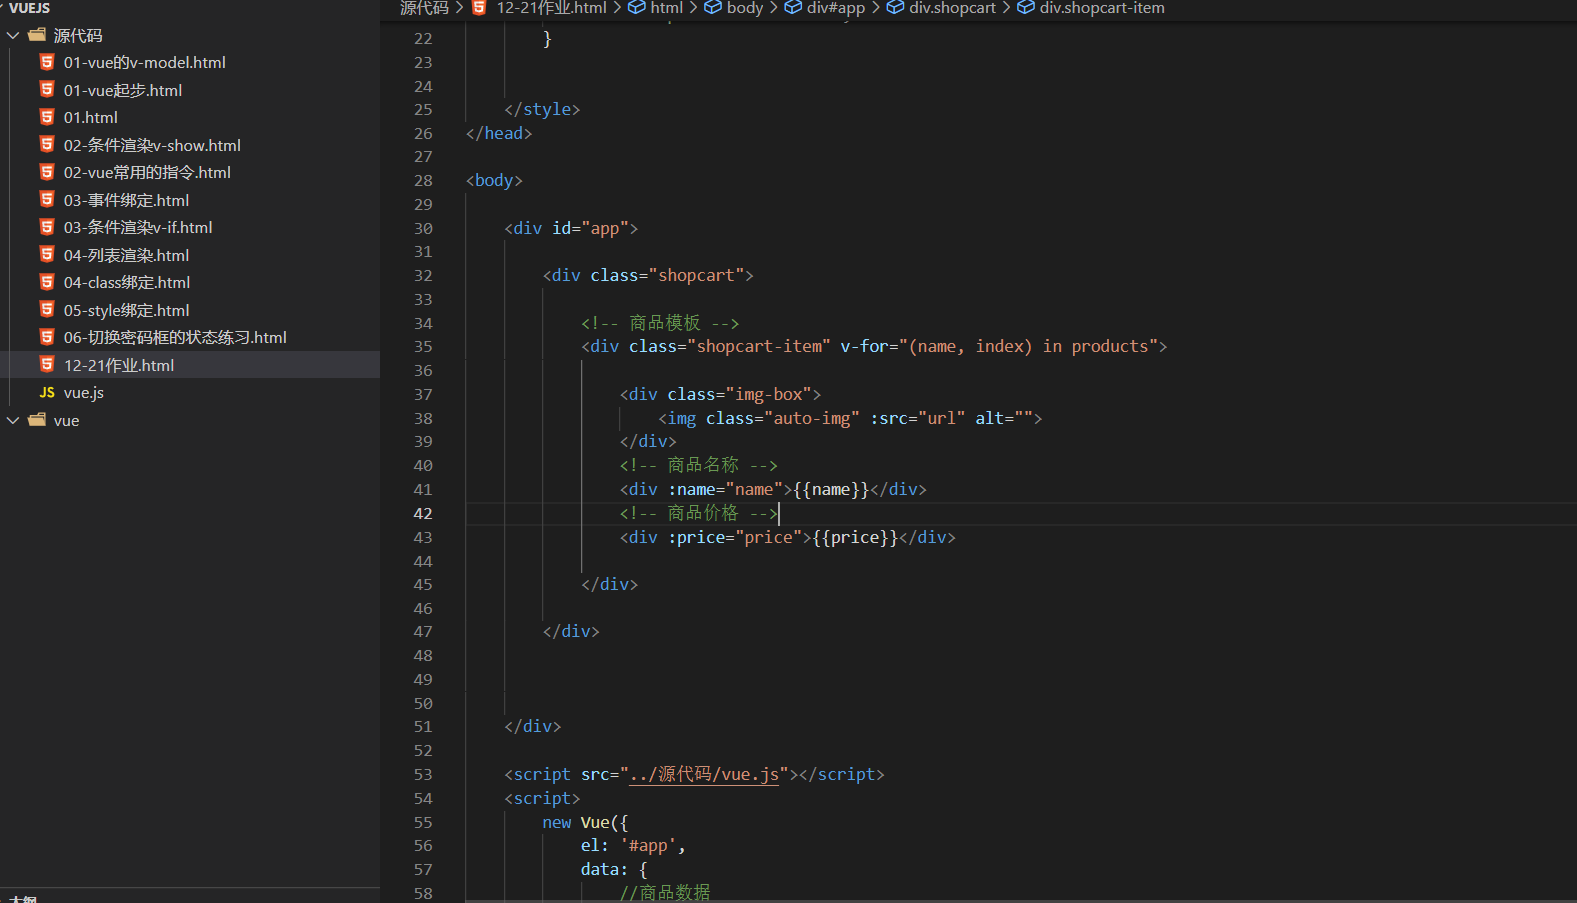This screenshot has width=1577, height=903.
Task: Click symbol icon before breadcrumb div.shopcart-item
Action: tap(1025, 7)
